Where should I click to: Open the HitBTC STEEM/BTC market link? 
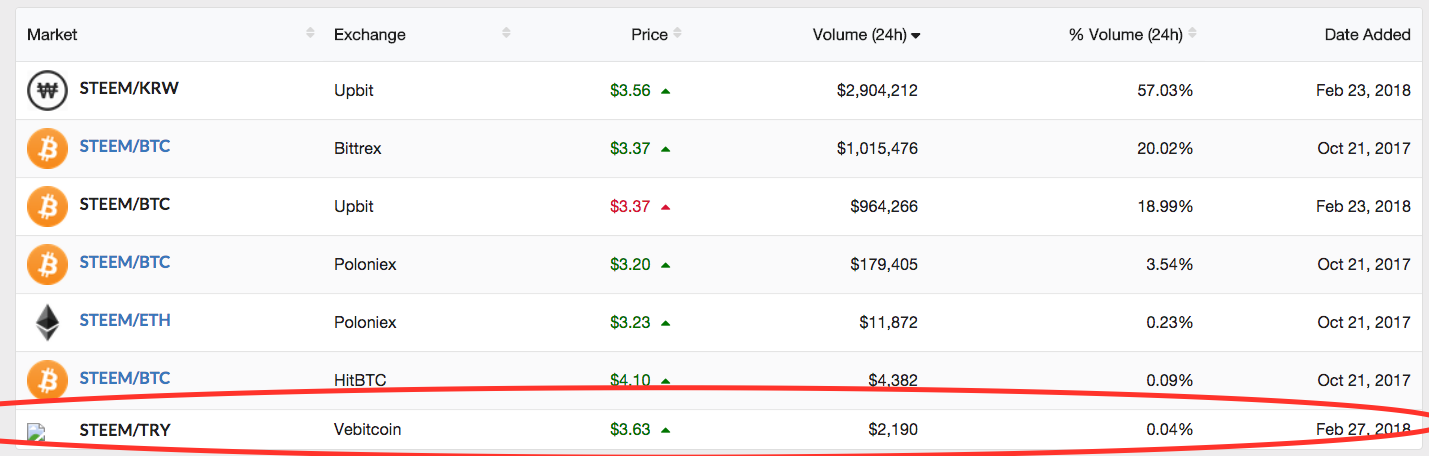tap(125, 379)
